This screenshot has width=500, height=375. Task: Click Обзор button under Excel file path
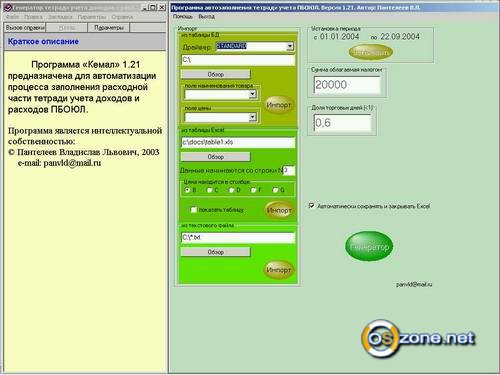215,157
